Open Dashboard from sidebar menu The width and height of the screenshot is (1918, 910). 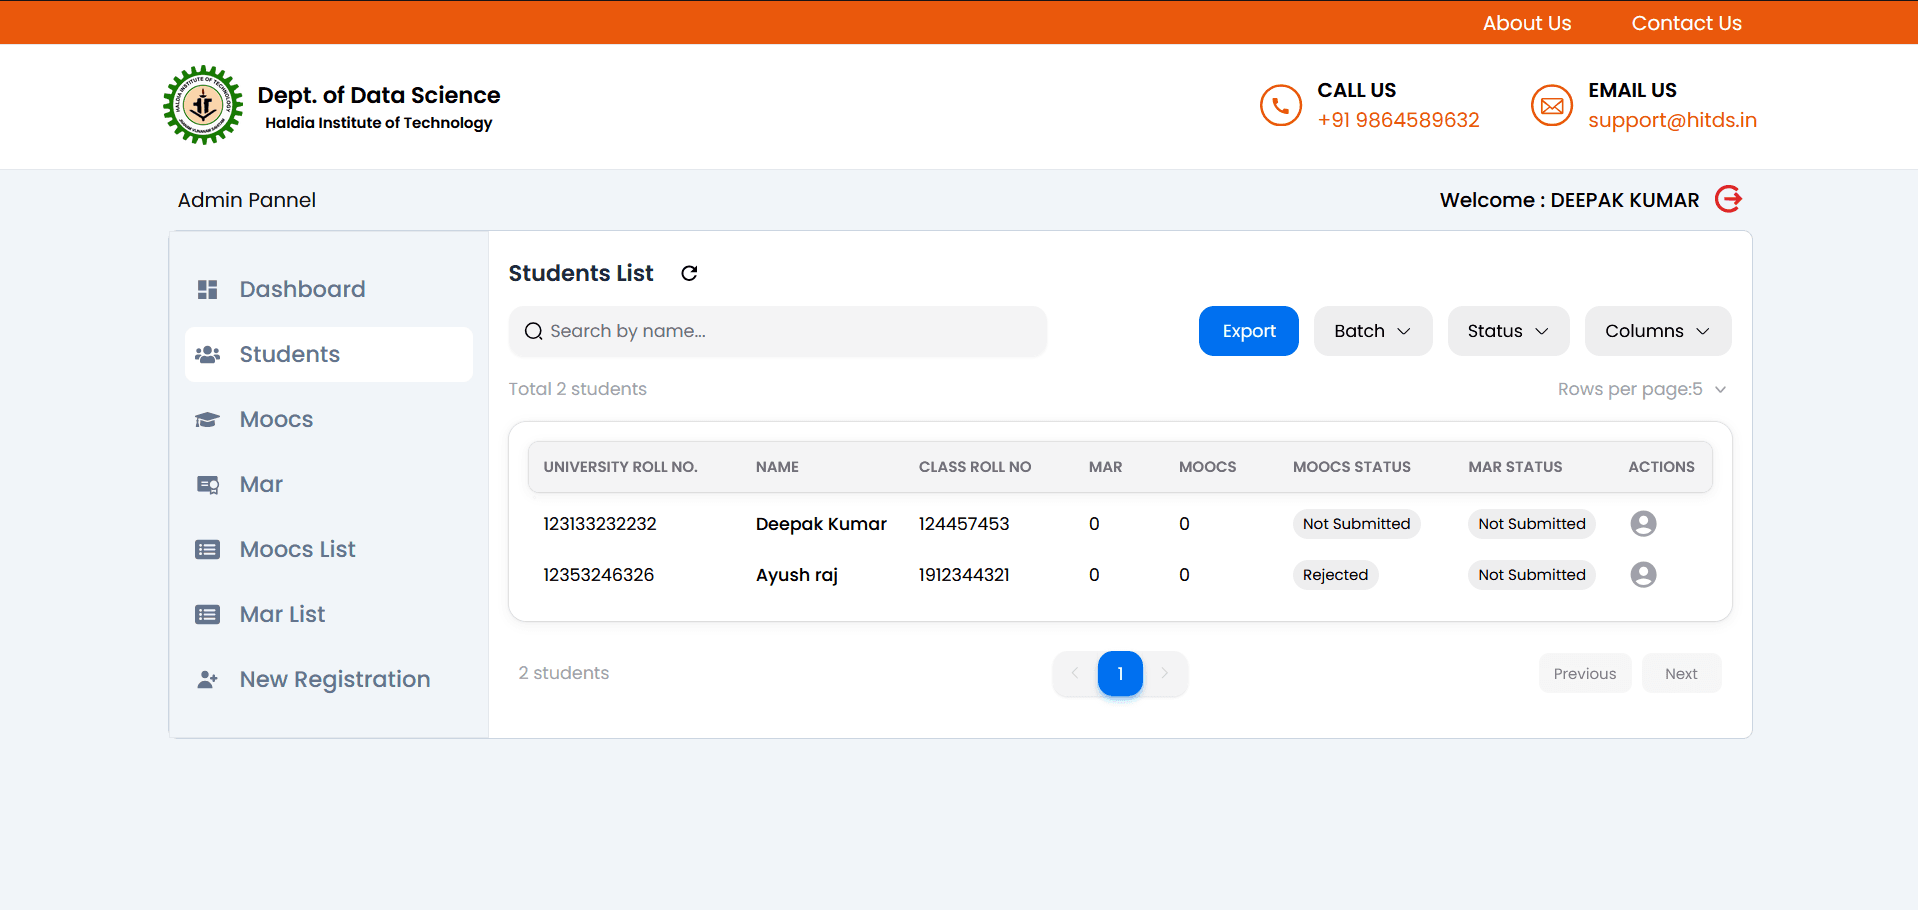(329, 289)
